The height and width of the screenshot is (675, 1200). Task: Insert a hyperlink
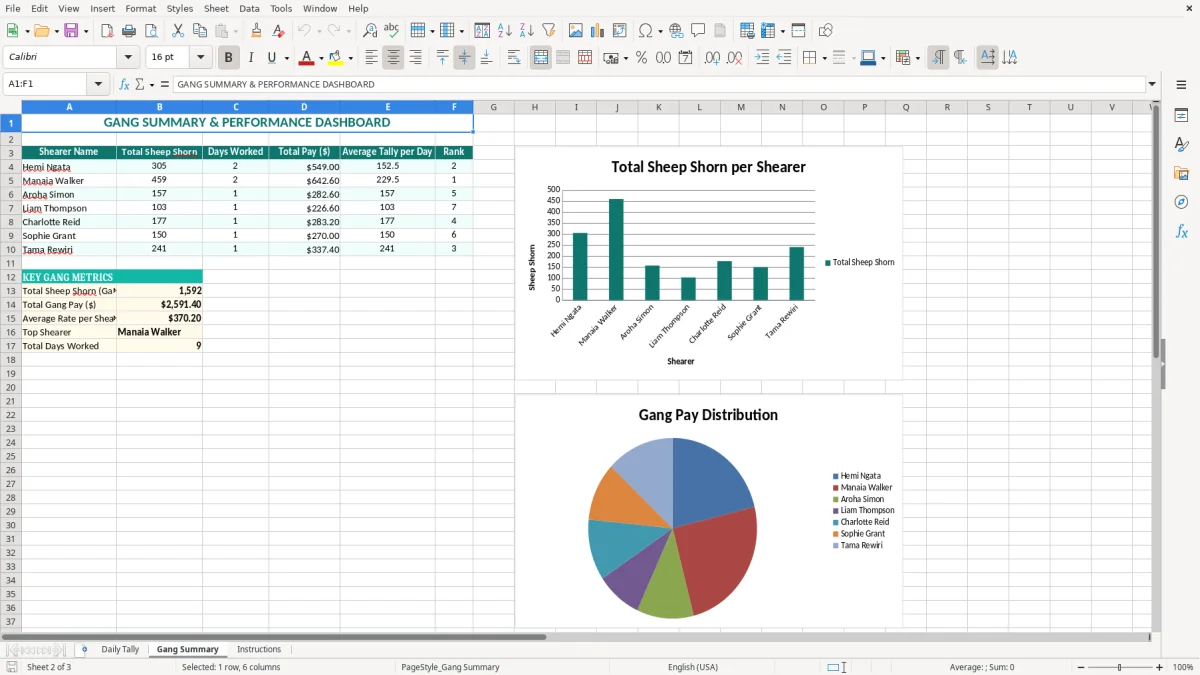pyautogui.click(x=676, y=31)
